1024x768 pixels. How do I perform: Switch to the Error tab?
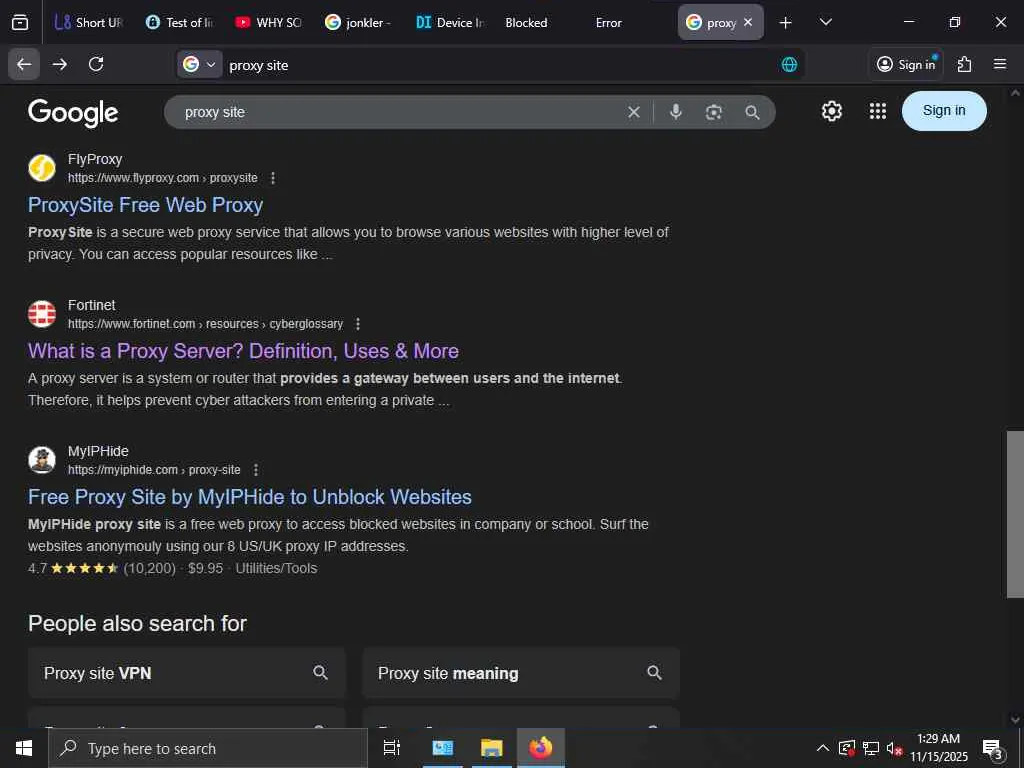coord(609,22)
